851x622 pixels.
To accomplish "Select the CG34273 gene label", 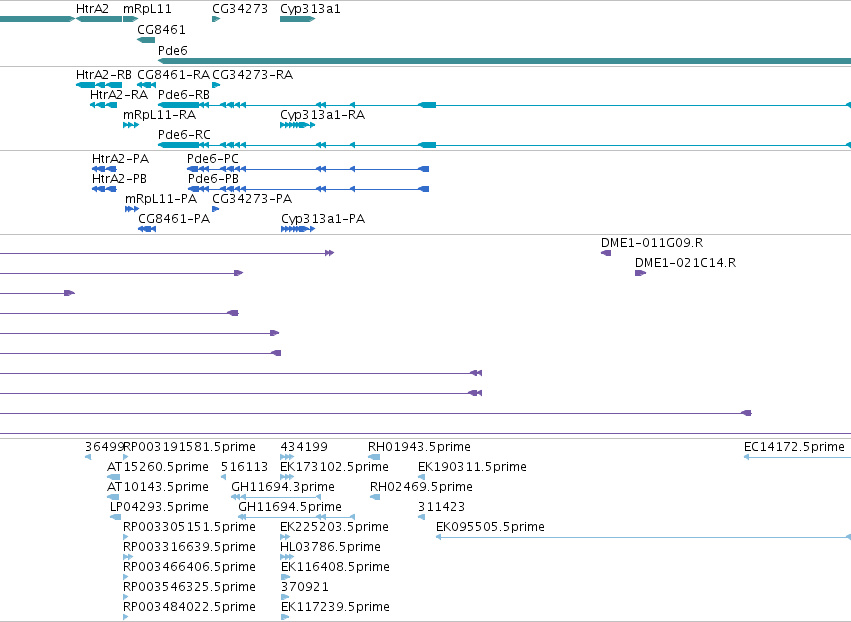I will pos(240,9).
